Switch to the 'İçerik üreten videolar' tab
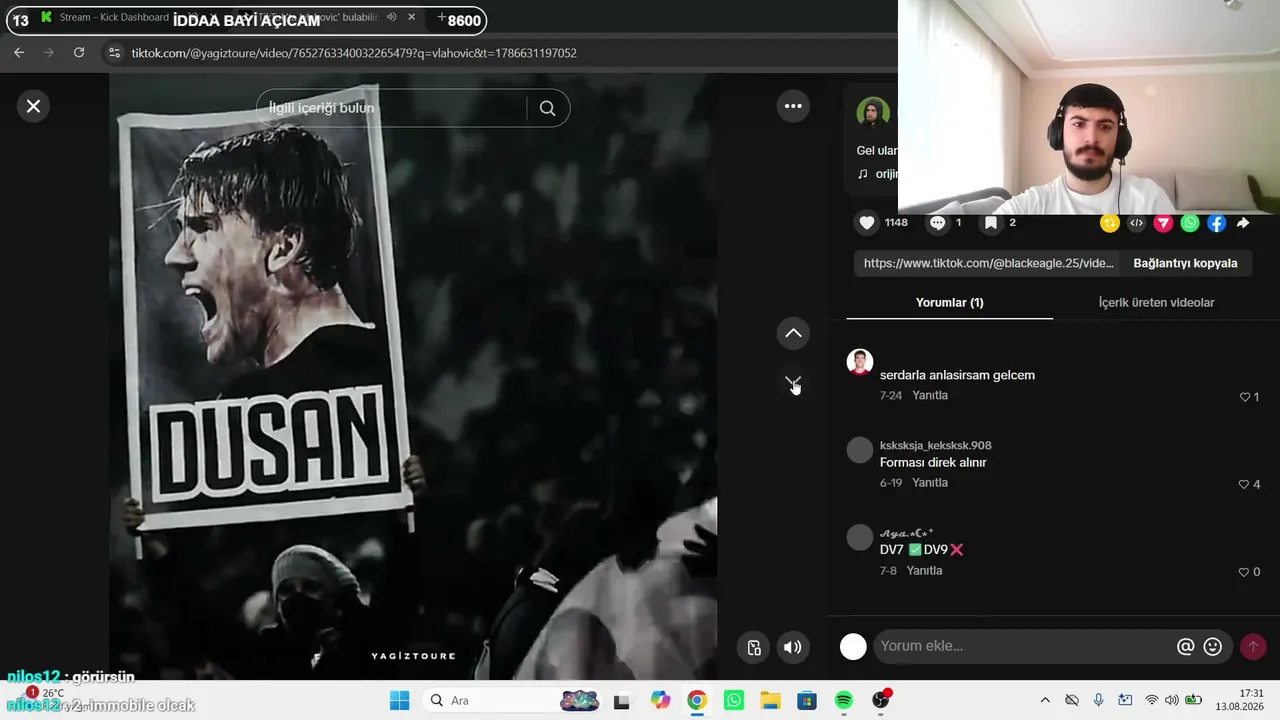 [x=1156, y=302]
